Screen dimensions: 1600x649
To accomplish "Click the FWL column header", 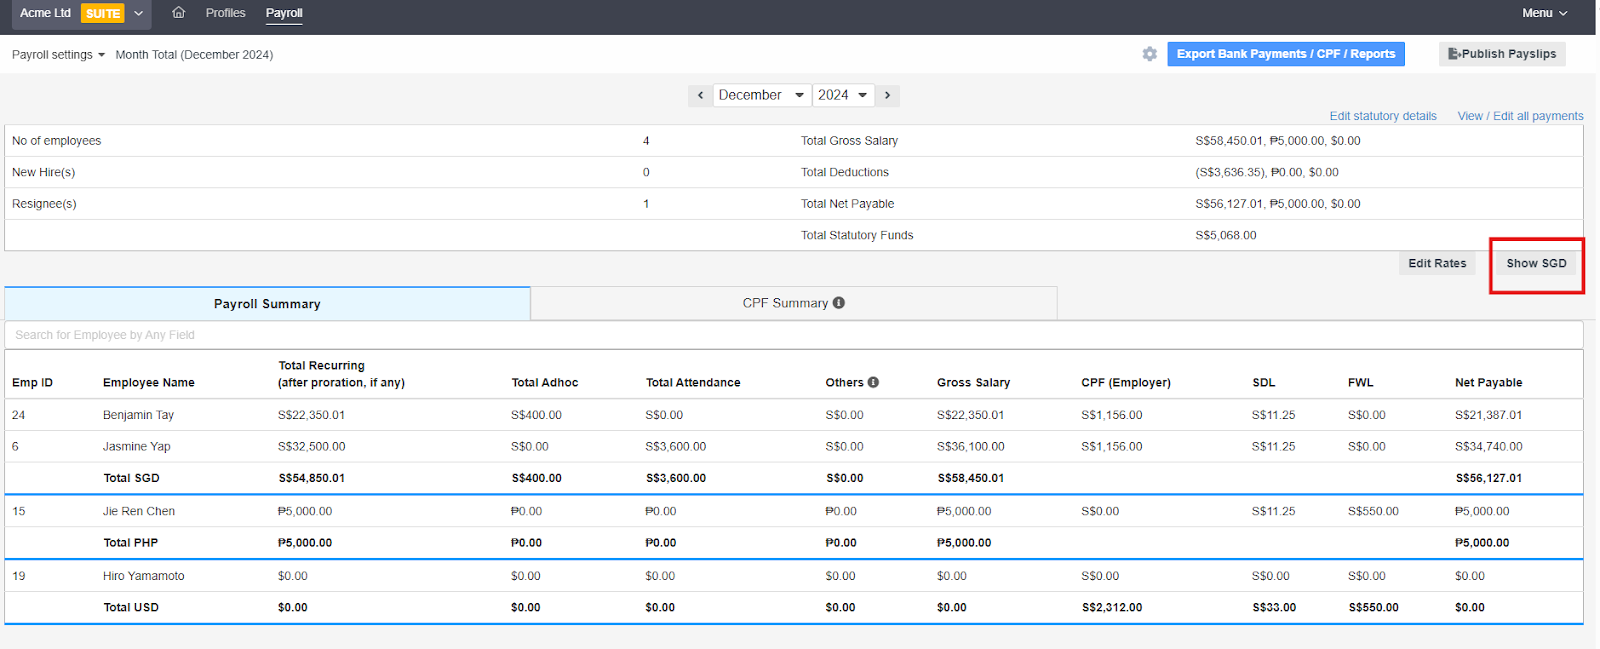I will pos(1361,383).
